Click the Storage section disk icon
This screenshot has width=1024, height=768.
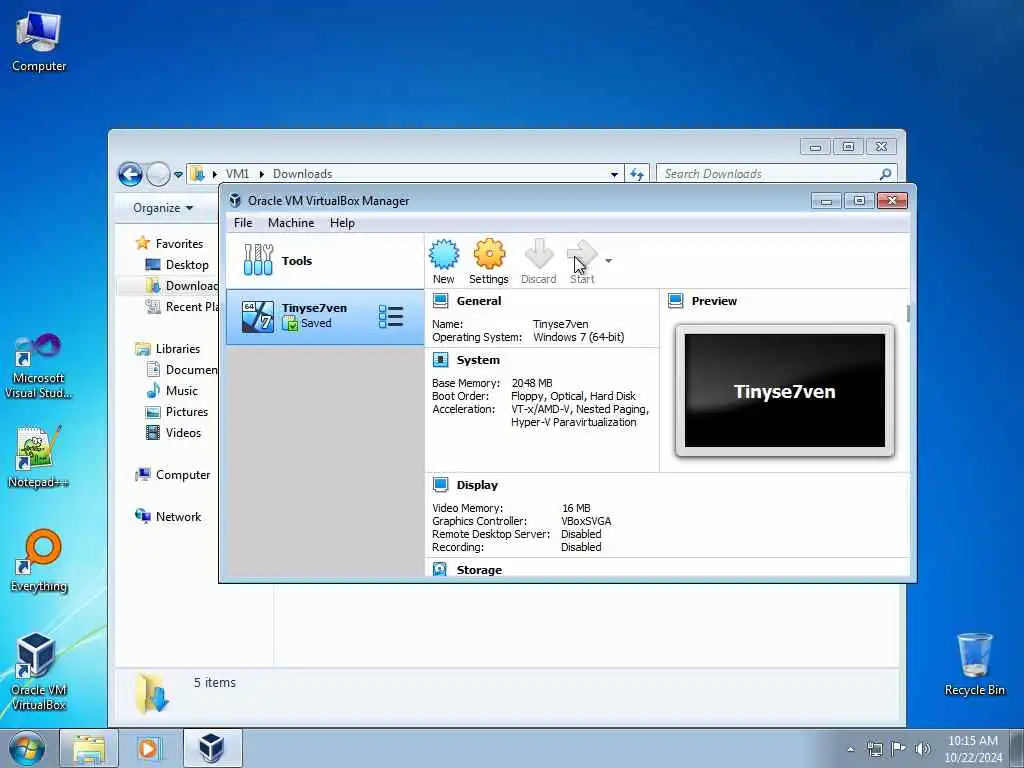pos(440,569)
